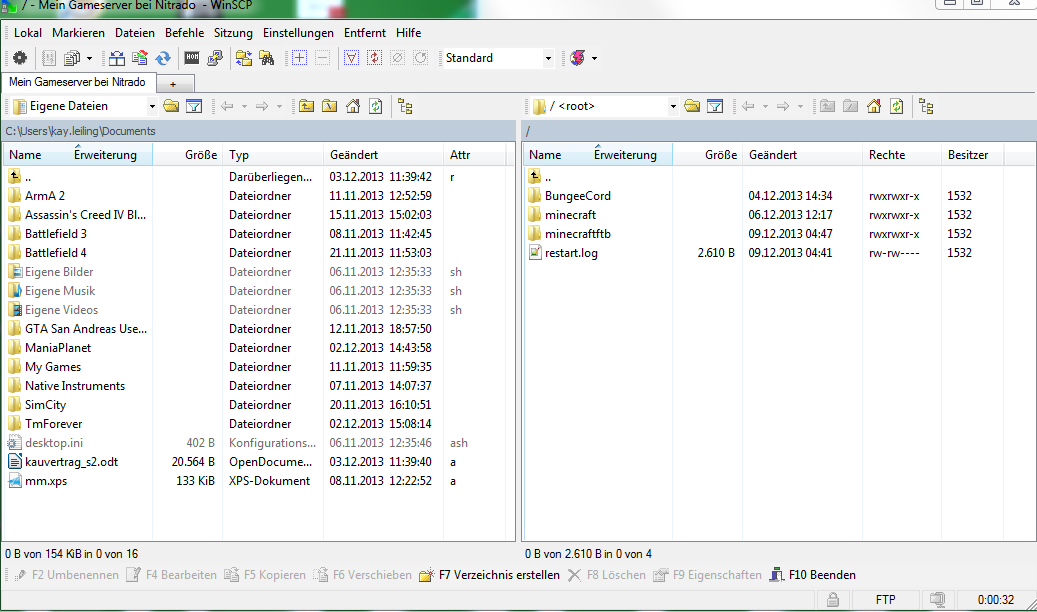Open the terminal console icon

pos(192,58)
